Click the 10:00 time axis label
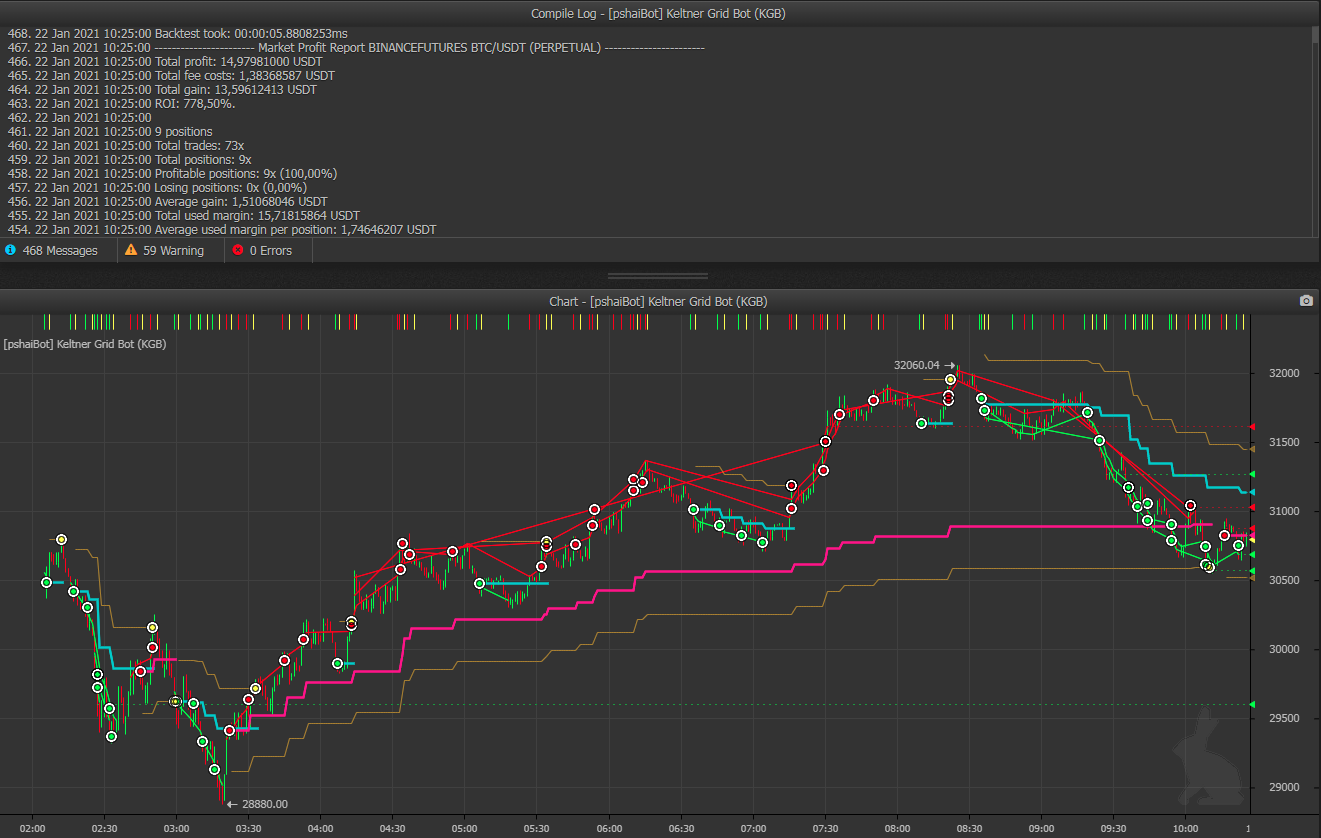This screenshot has width=1321, height=838. (x=1185, y=828)
